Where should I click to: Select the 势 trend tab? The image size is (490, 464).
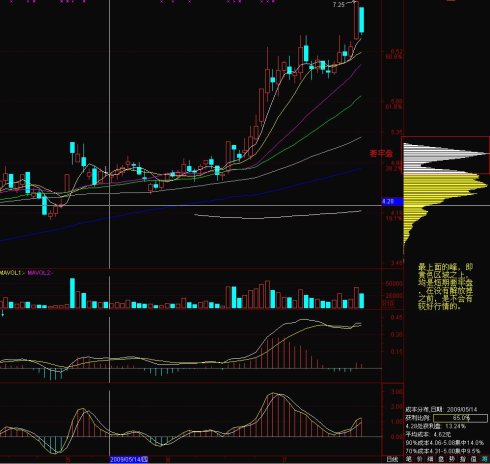pyautogui.click(x=452, y=459)
